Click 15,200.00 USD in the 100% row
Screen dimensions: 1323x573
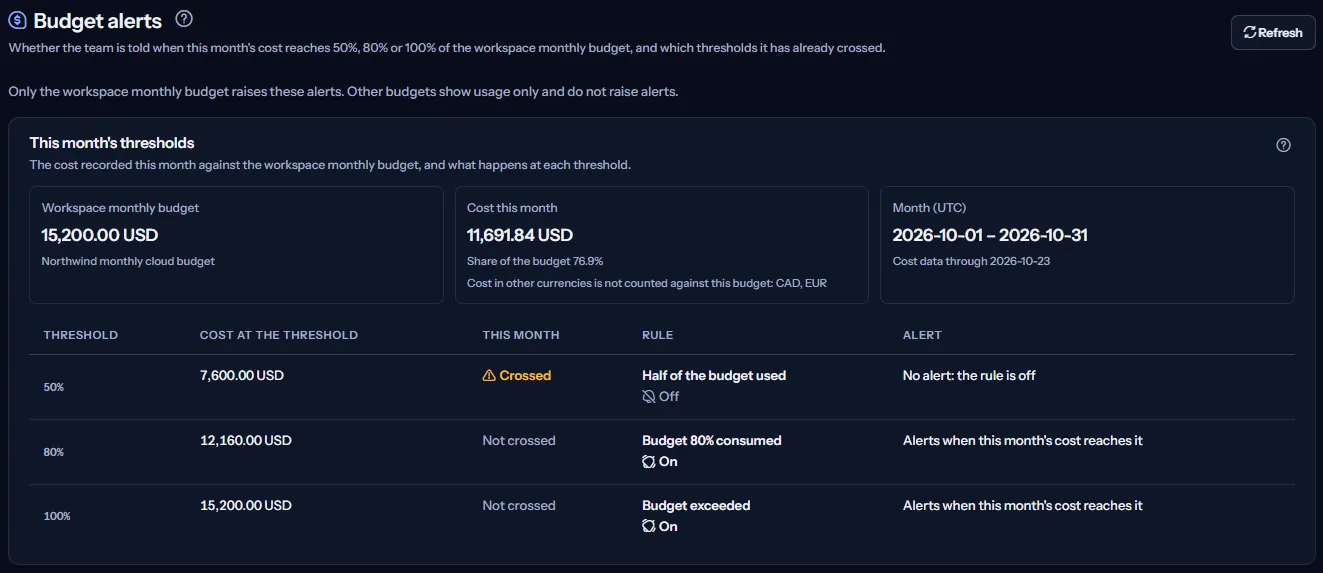coord(246,506)
